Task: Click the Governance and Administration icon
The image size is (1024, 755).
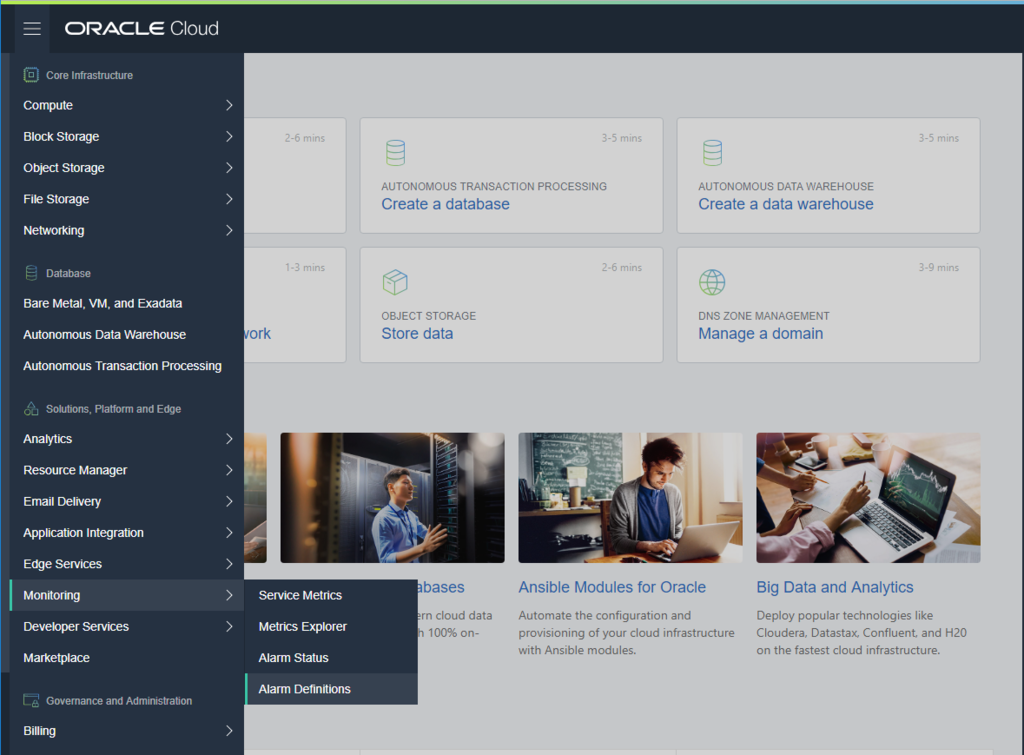Action: click(x=31, y=701)
